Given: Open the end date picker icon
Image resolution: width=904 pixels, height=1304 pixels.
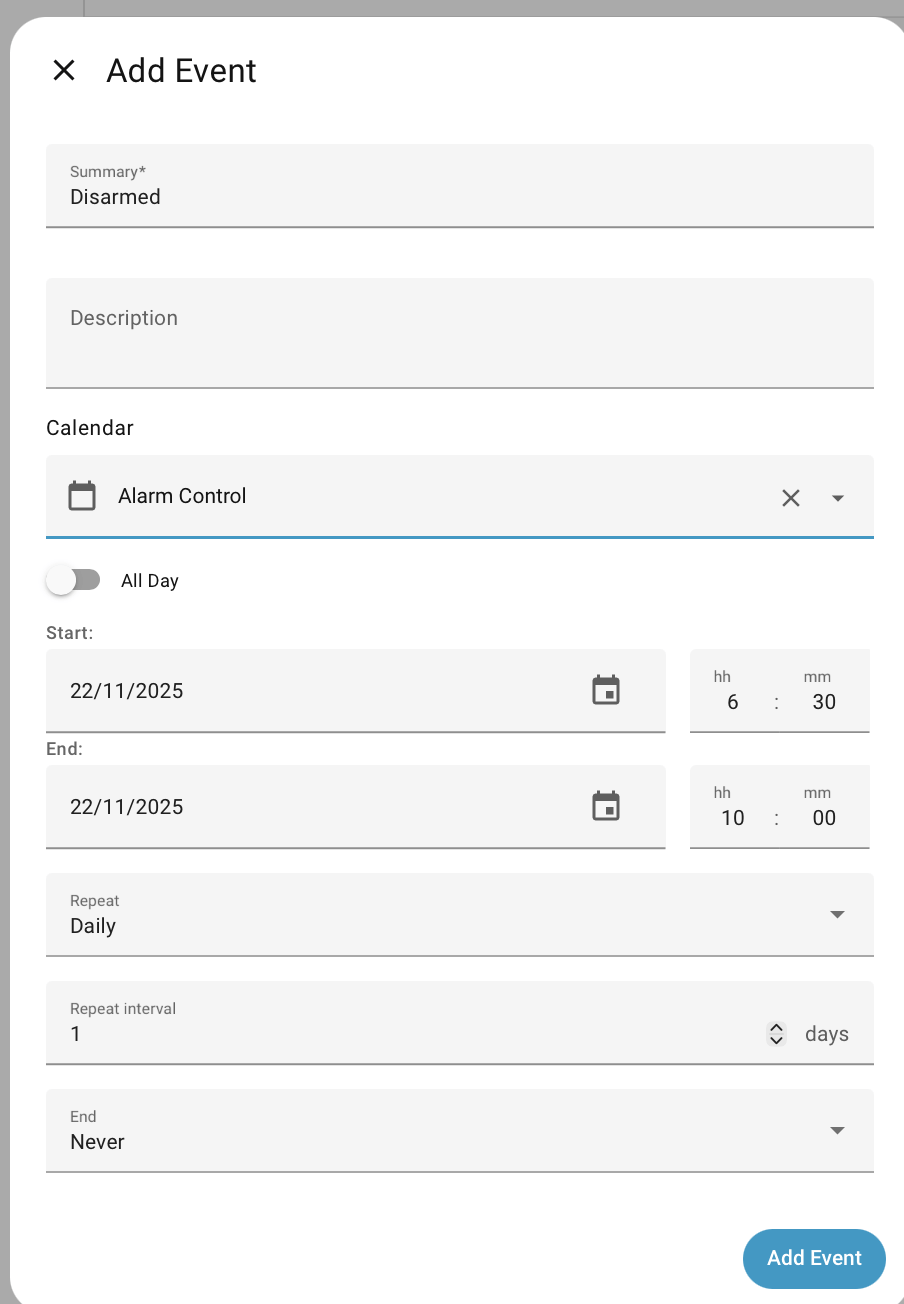Looking at the screenshot, I should click(606, 807).
